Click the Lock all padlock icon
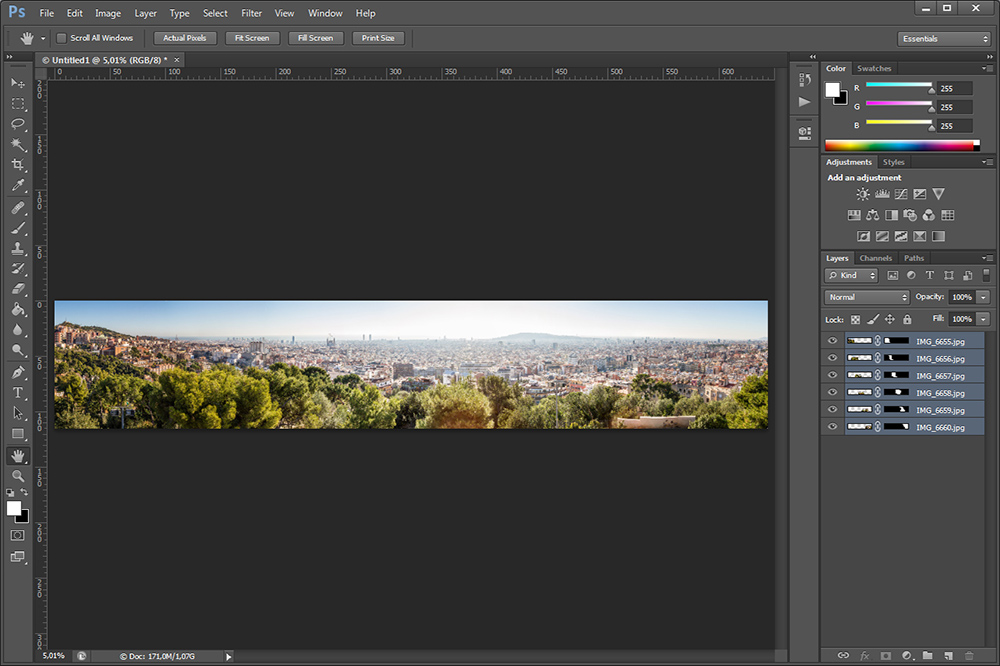 point(907,319)
